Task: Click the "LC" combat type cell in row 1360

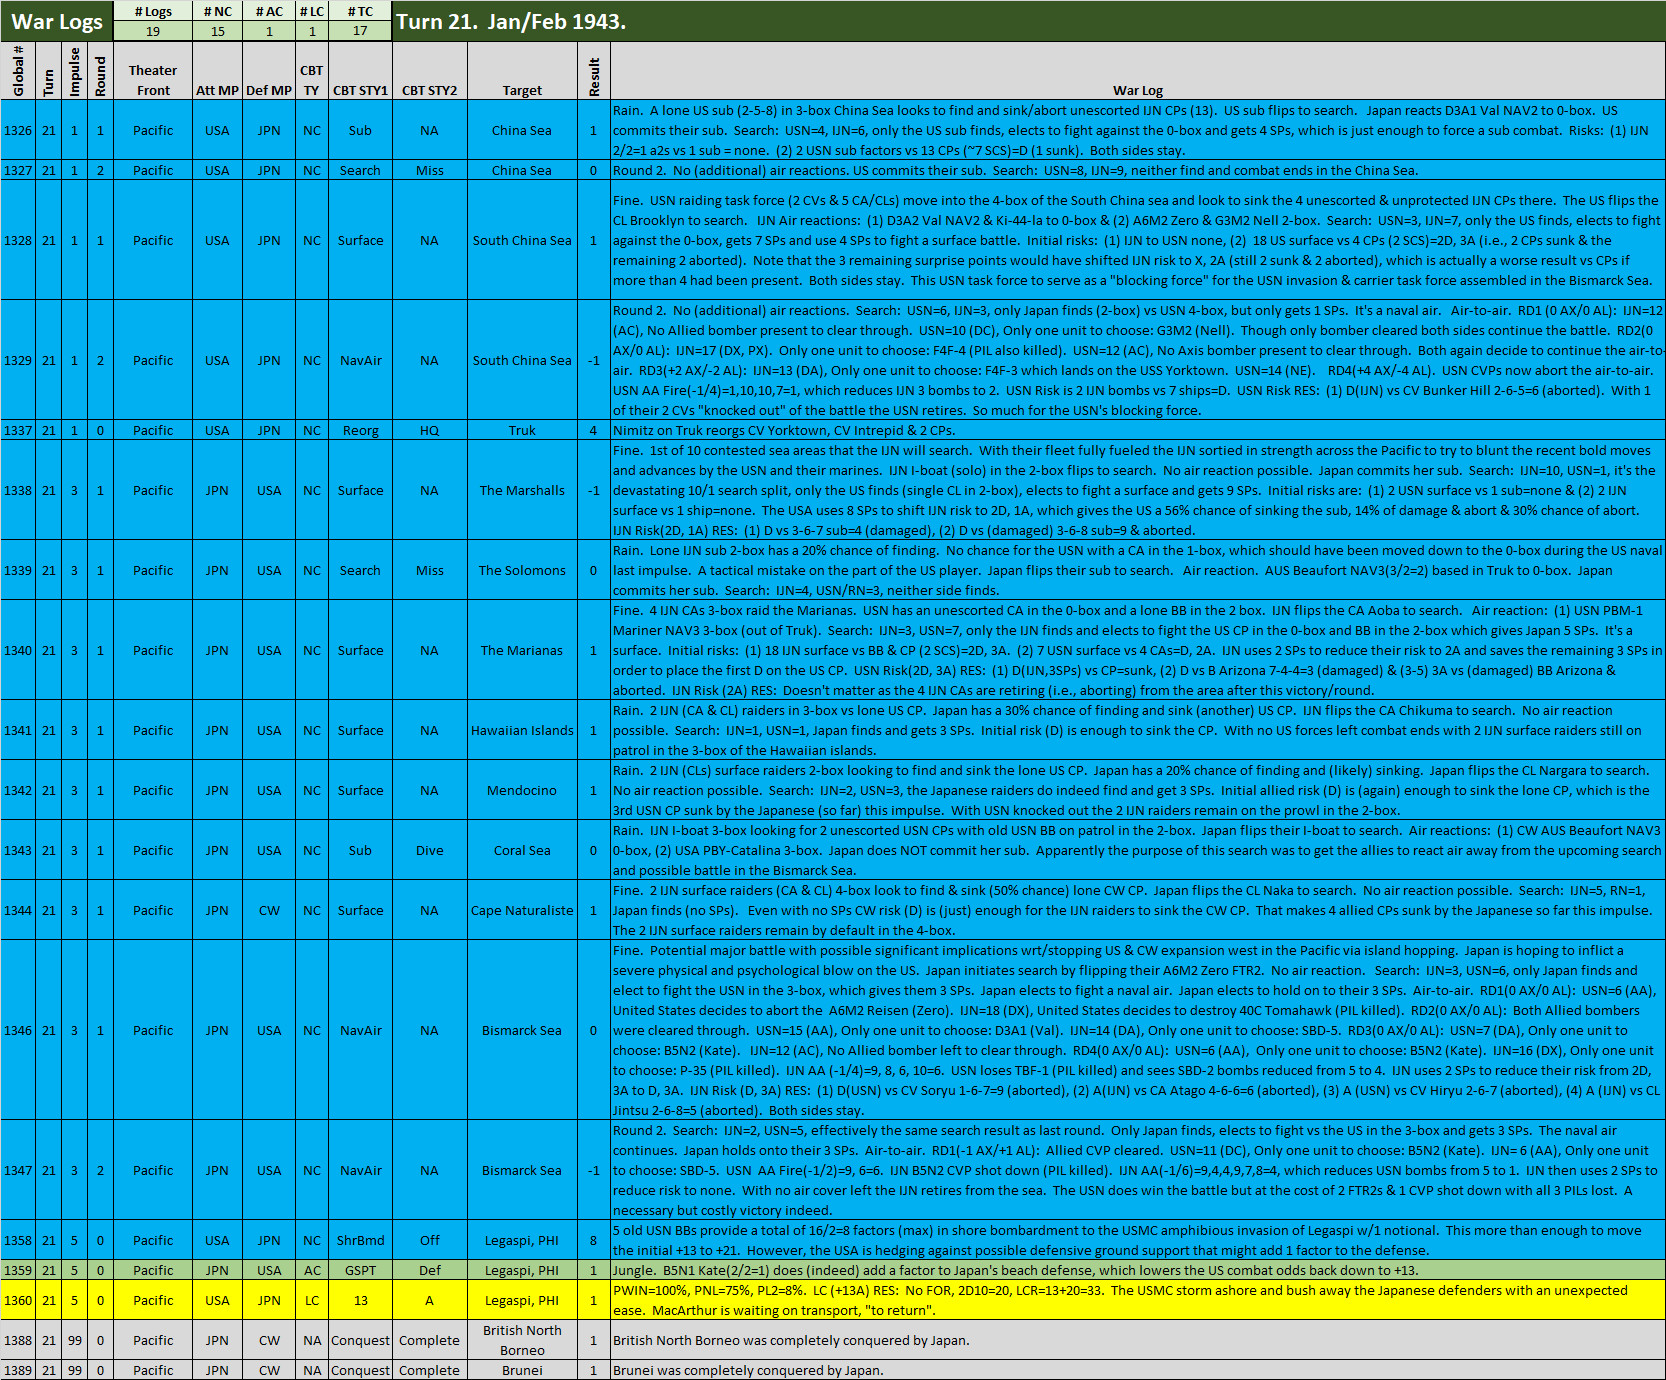Action: [312, 1300]
